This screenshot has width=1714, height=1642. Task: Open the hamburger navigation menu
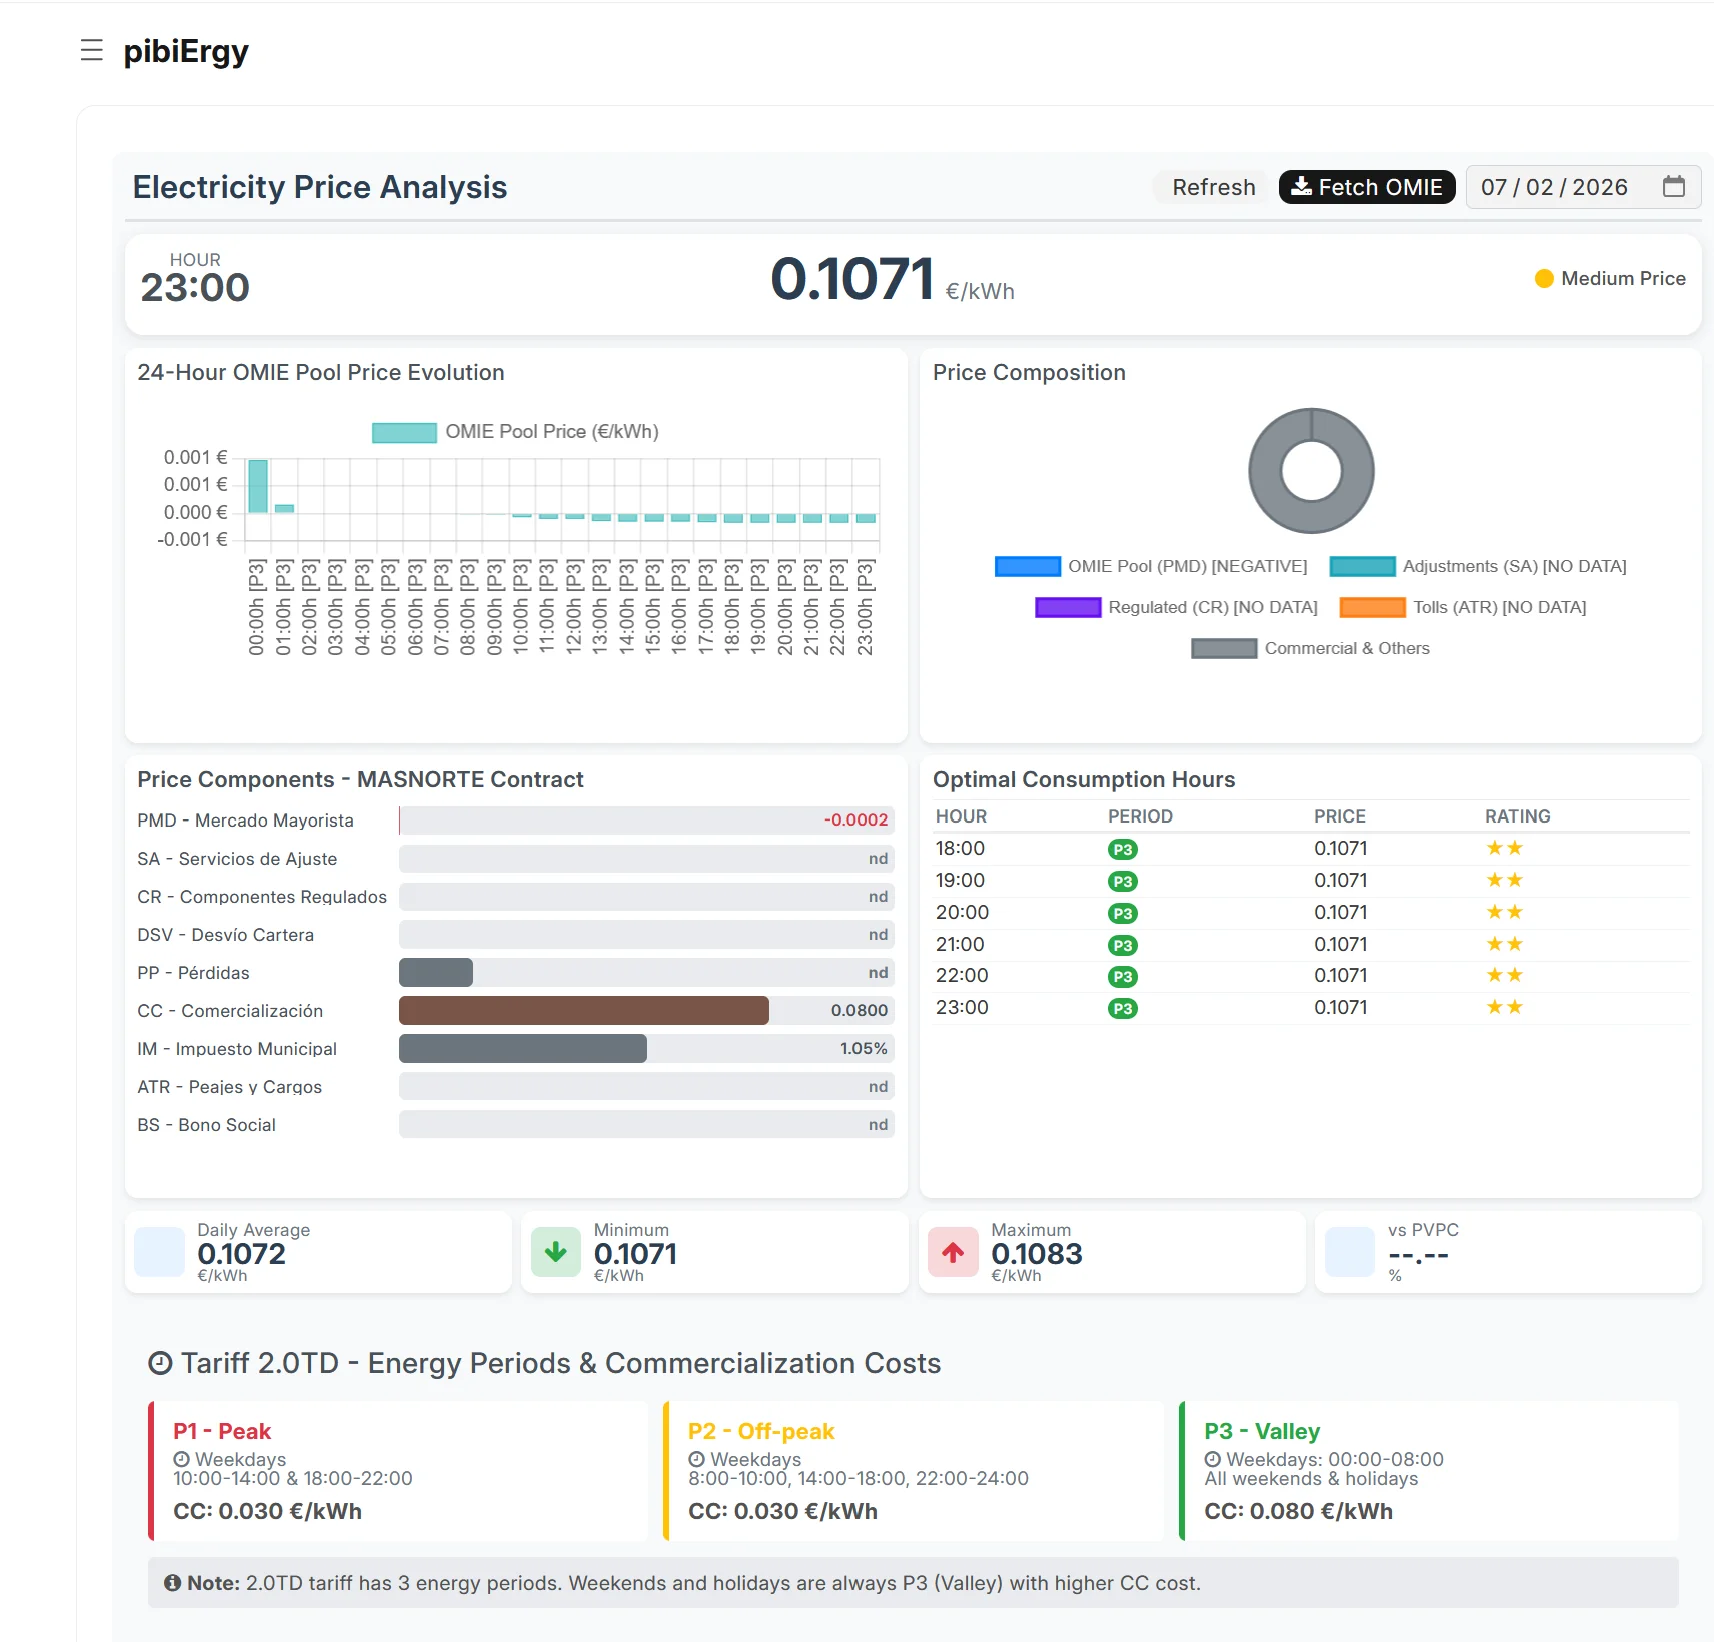pyautogui.click(x=91, y=50)
